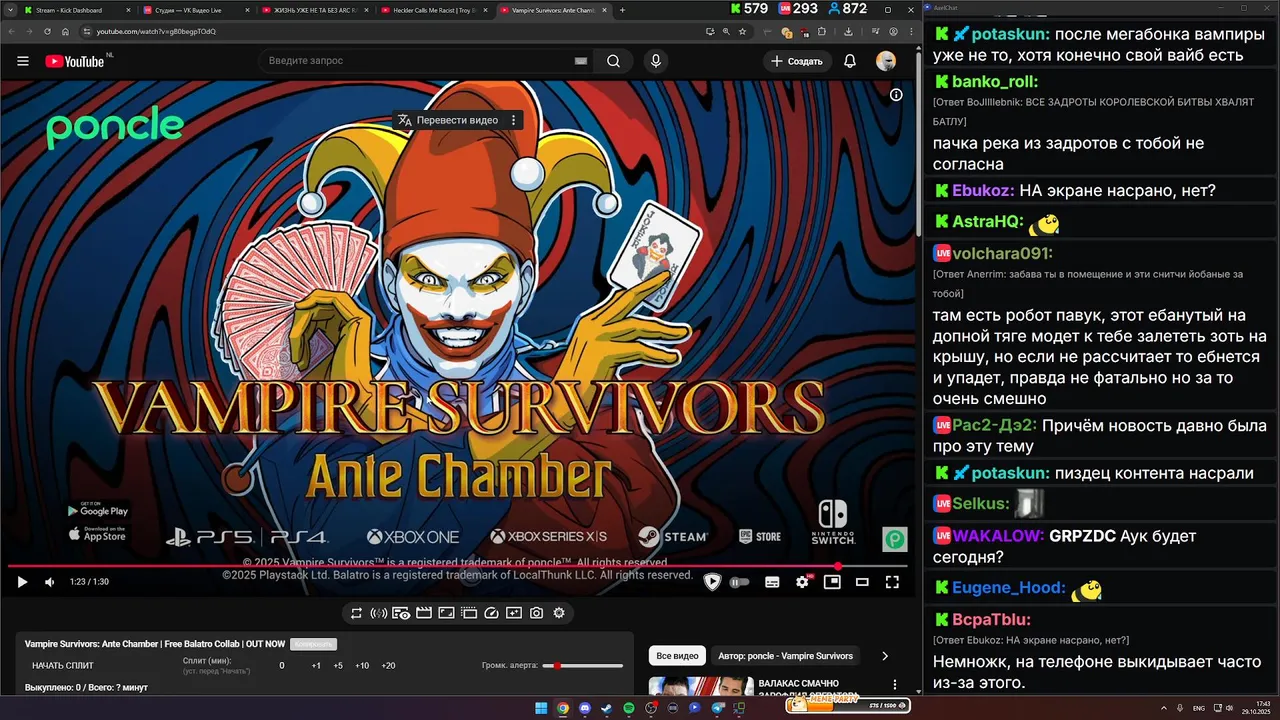Click the Копировать button next to title

pos(314,644)
